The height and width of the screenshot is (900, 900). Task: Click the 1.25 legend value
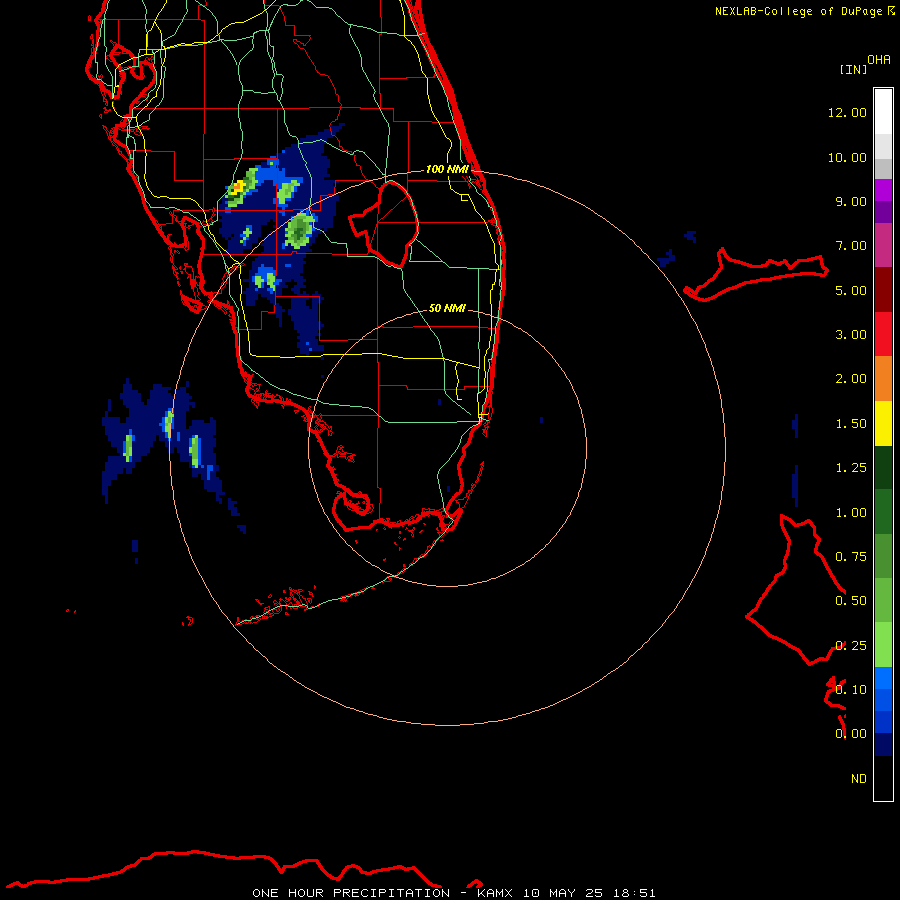[851, 468]
